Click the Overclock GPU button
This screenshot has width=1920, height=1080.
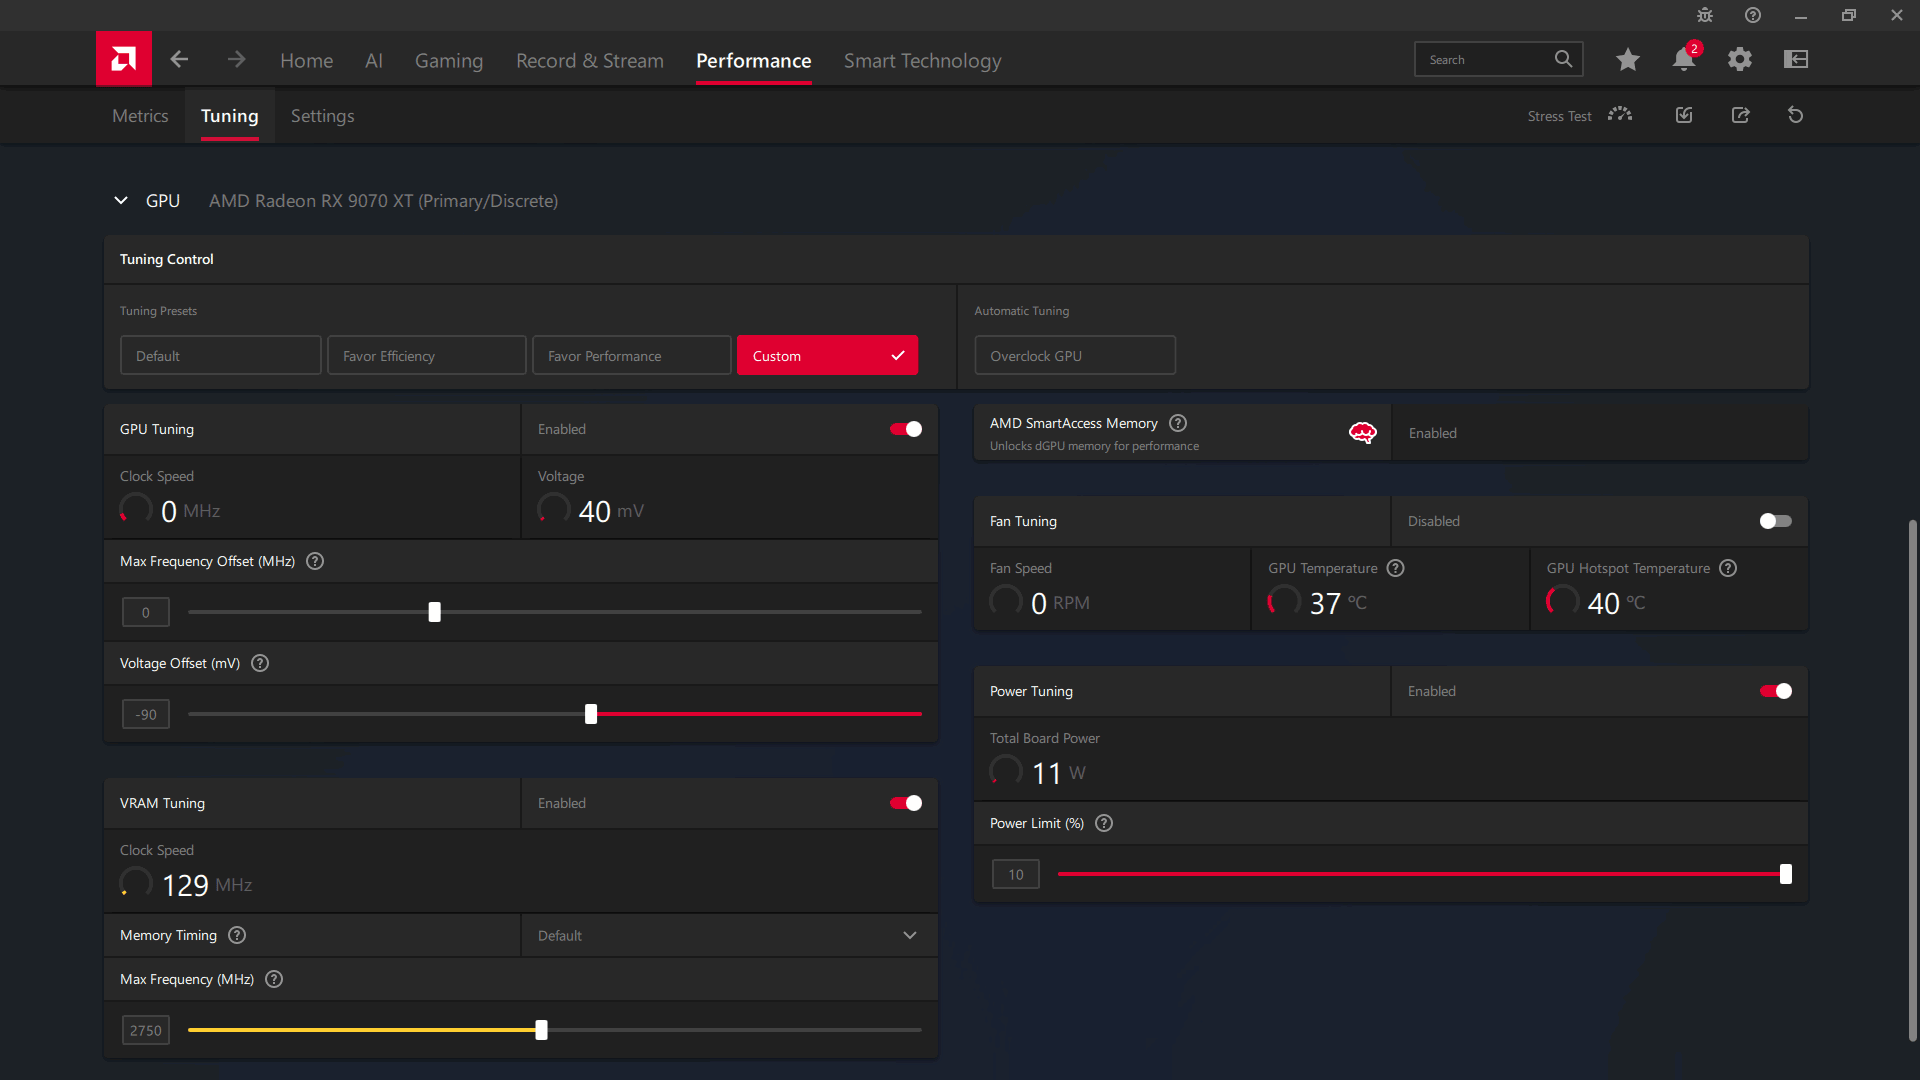point(1074,356)
